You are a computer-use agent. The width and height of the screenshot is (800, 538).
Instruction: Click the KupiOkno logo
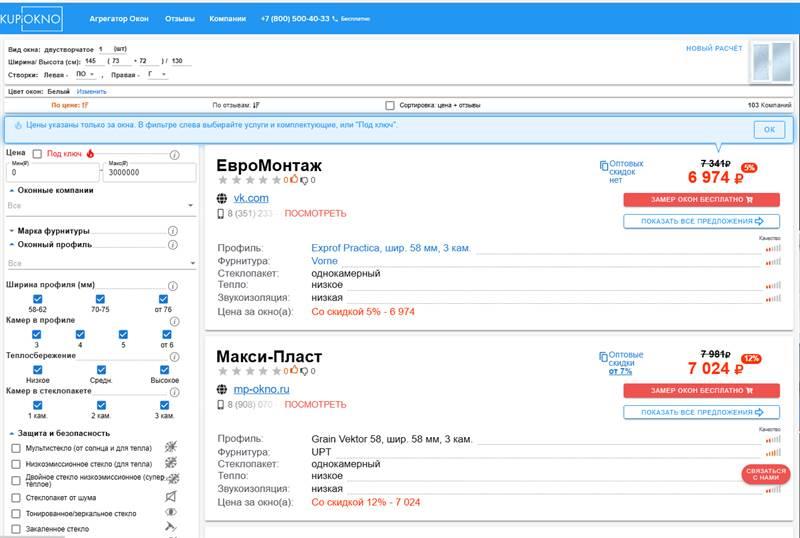click(31, 19)
